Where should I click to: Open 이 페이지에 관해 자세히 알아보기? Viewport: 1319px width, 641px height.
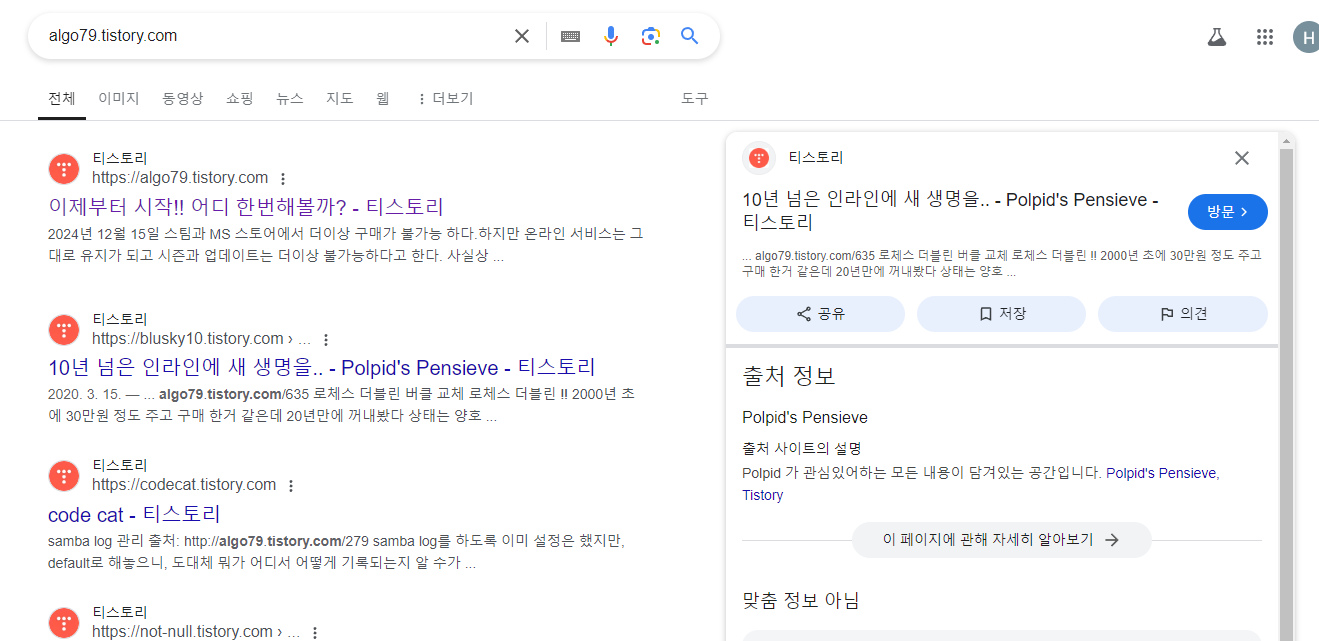tap(1001, 540)
